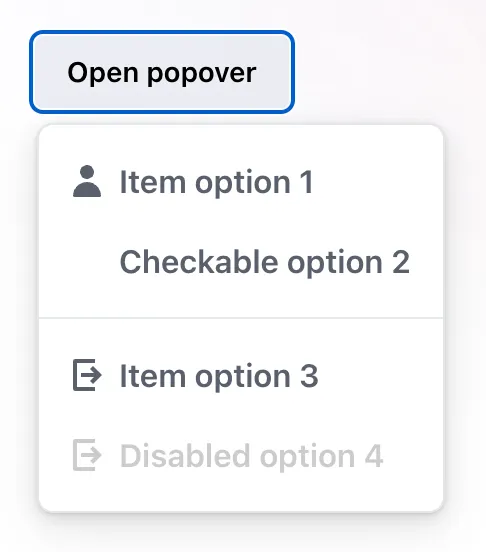This screenshot has width=486, height=552.
Task: Choose the Item option 3 label
Action: pyautogui.click(x=219, y=376)
